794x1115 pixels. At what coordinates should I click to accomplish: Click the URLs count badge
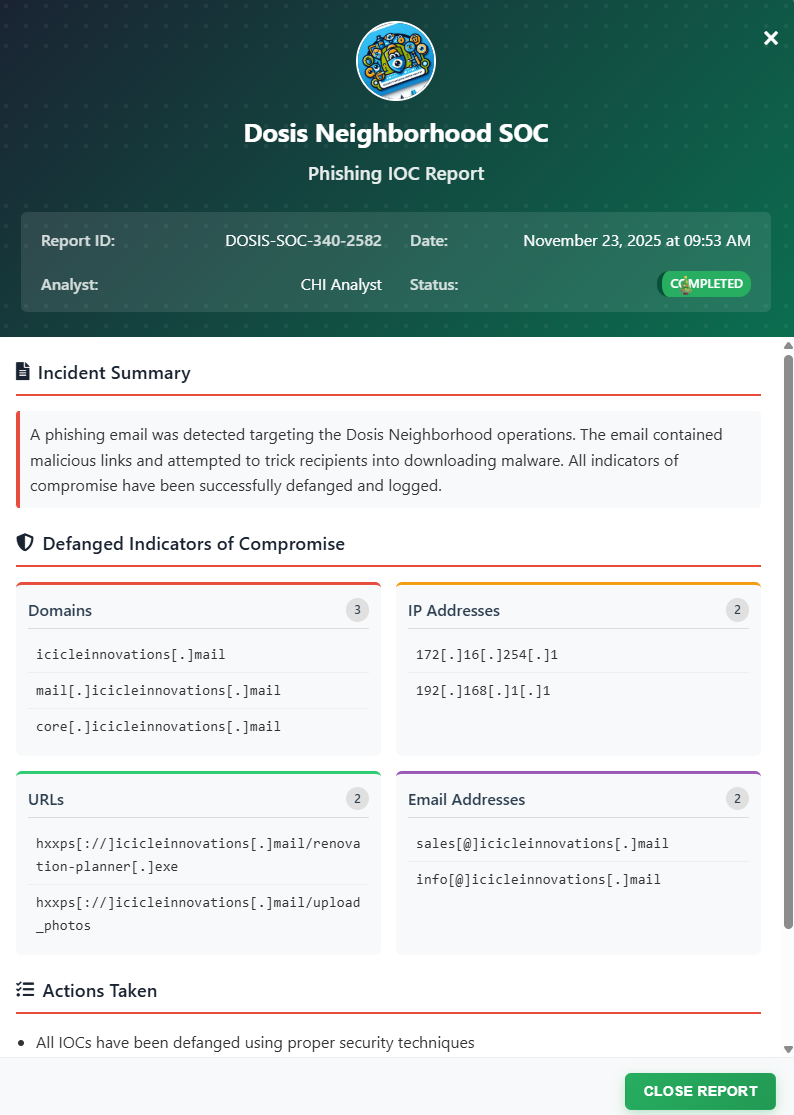click(x=357, y=798)
